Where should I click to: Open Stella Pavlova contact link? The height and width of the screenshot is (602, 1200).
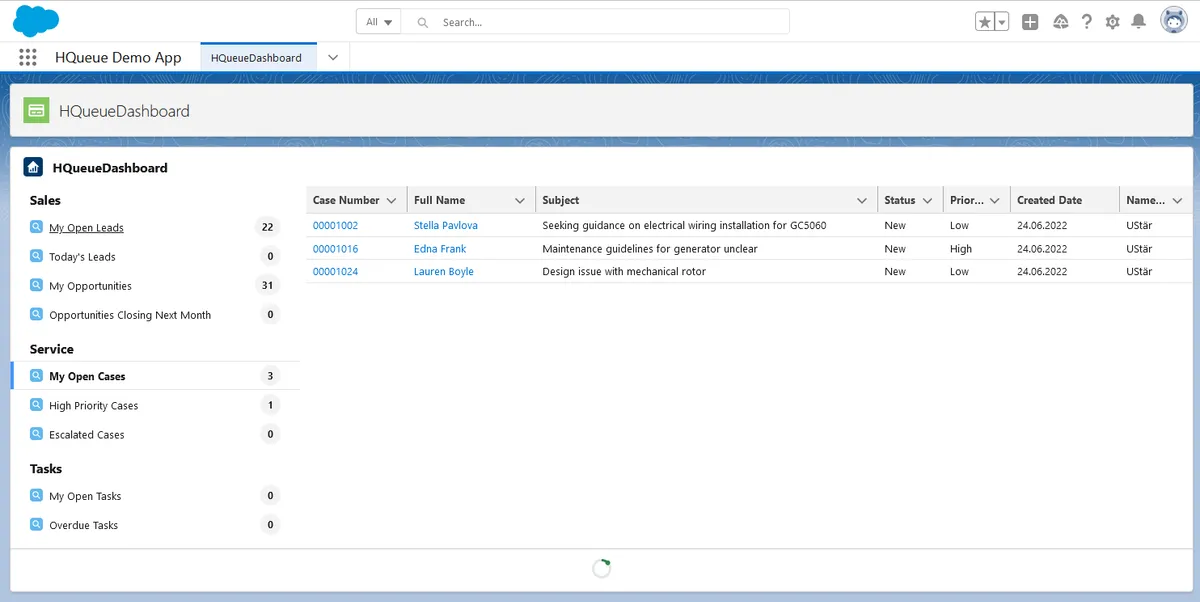[446, 226]
